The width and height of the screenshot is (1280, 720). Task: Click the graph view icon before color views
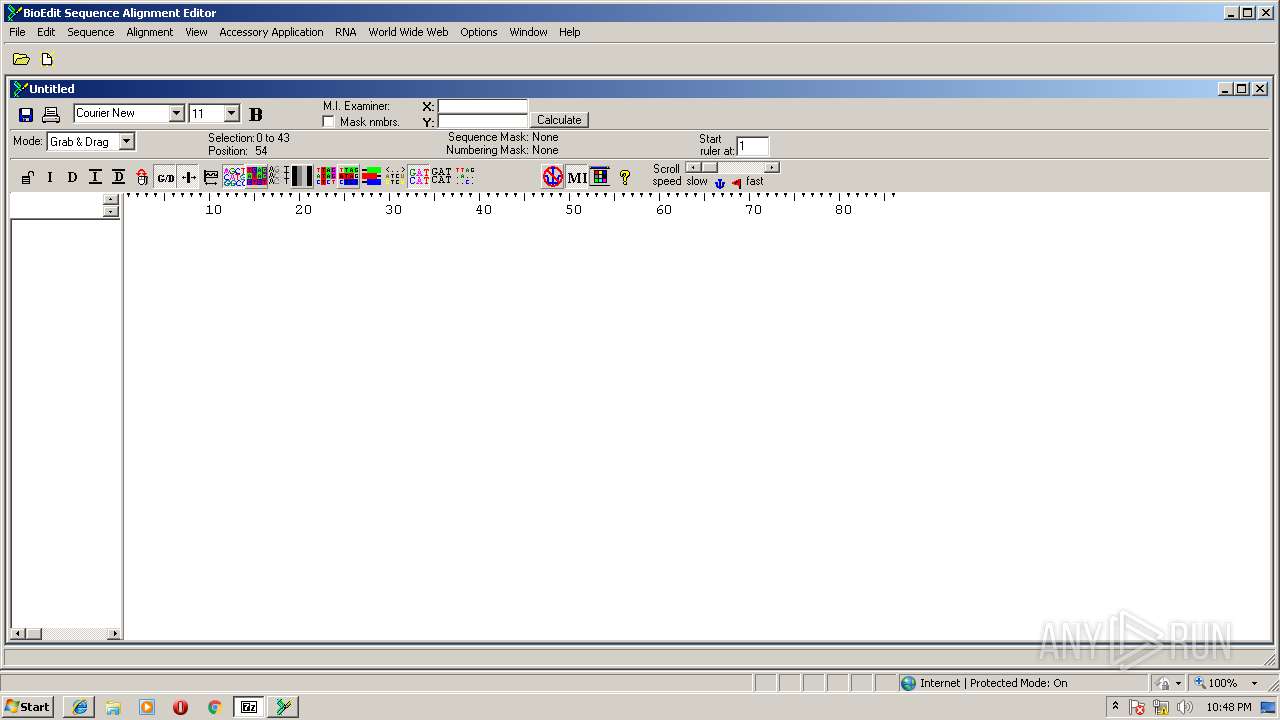(x=211, y=177)
